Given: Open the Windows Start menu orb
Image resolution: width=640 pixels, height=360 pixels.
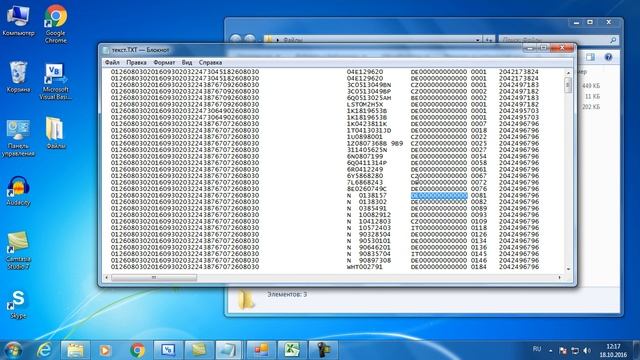Looking at the screenshot, I should tap(13, 350).
